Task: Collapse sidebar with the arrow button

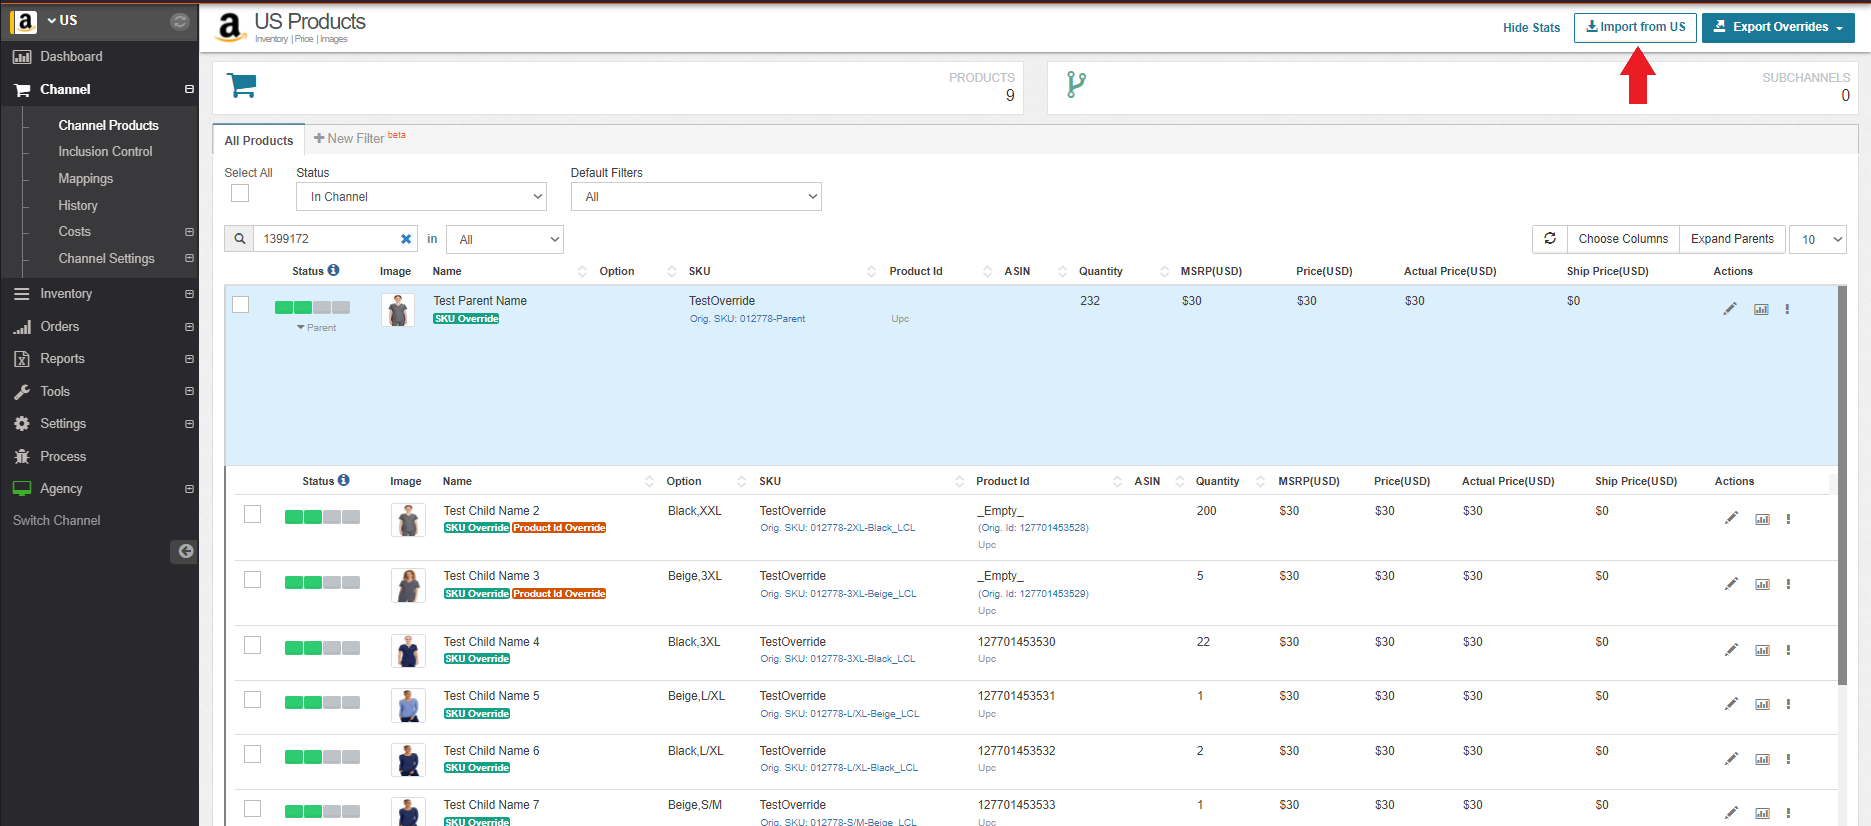Action: (184, 551)
